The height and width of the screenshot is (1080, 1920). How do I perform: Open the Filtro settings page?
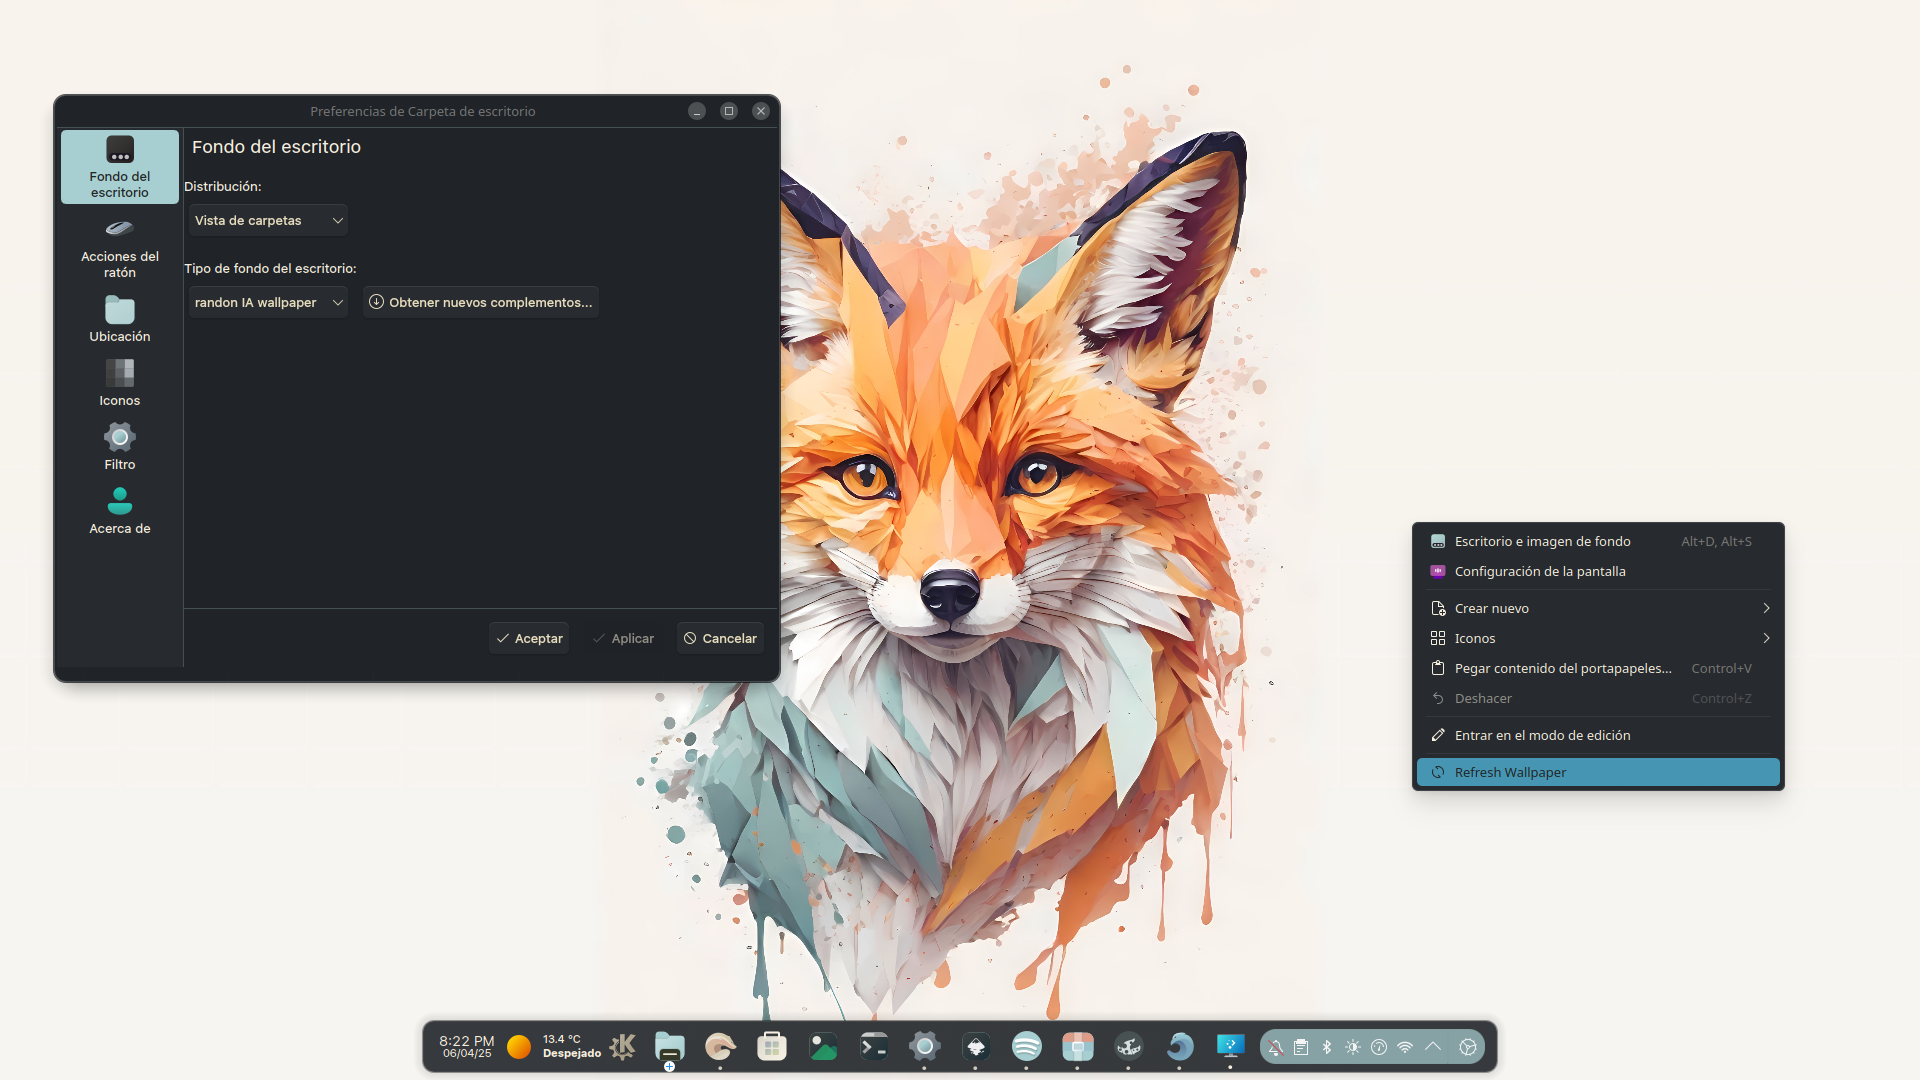coord(120,447)
